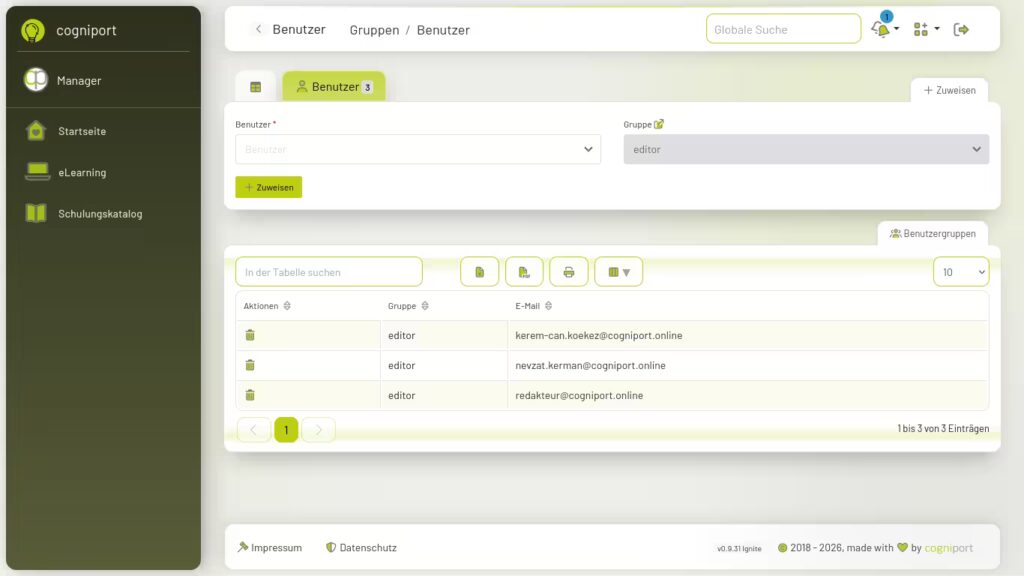Screen dimensions: 1024x576
Task: Print the user table
Action: tap(569, 272)
